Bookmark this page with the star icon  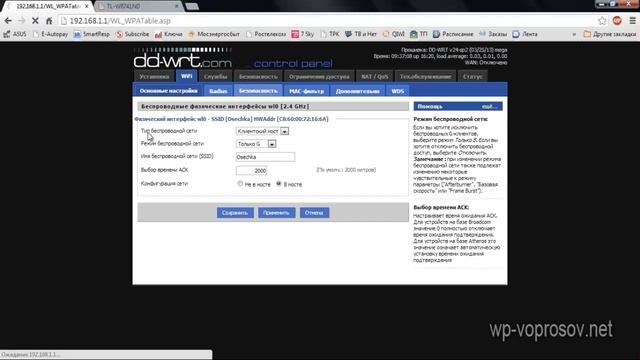point(602,20)
